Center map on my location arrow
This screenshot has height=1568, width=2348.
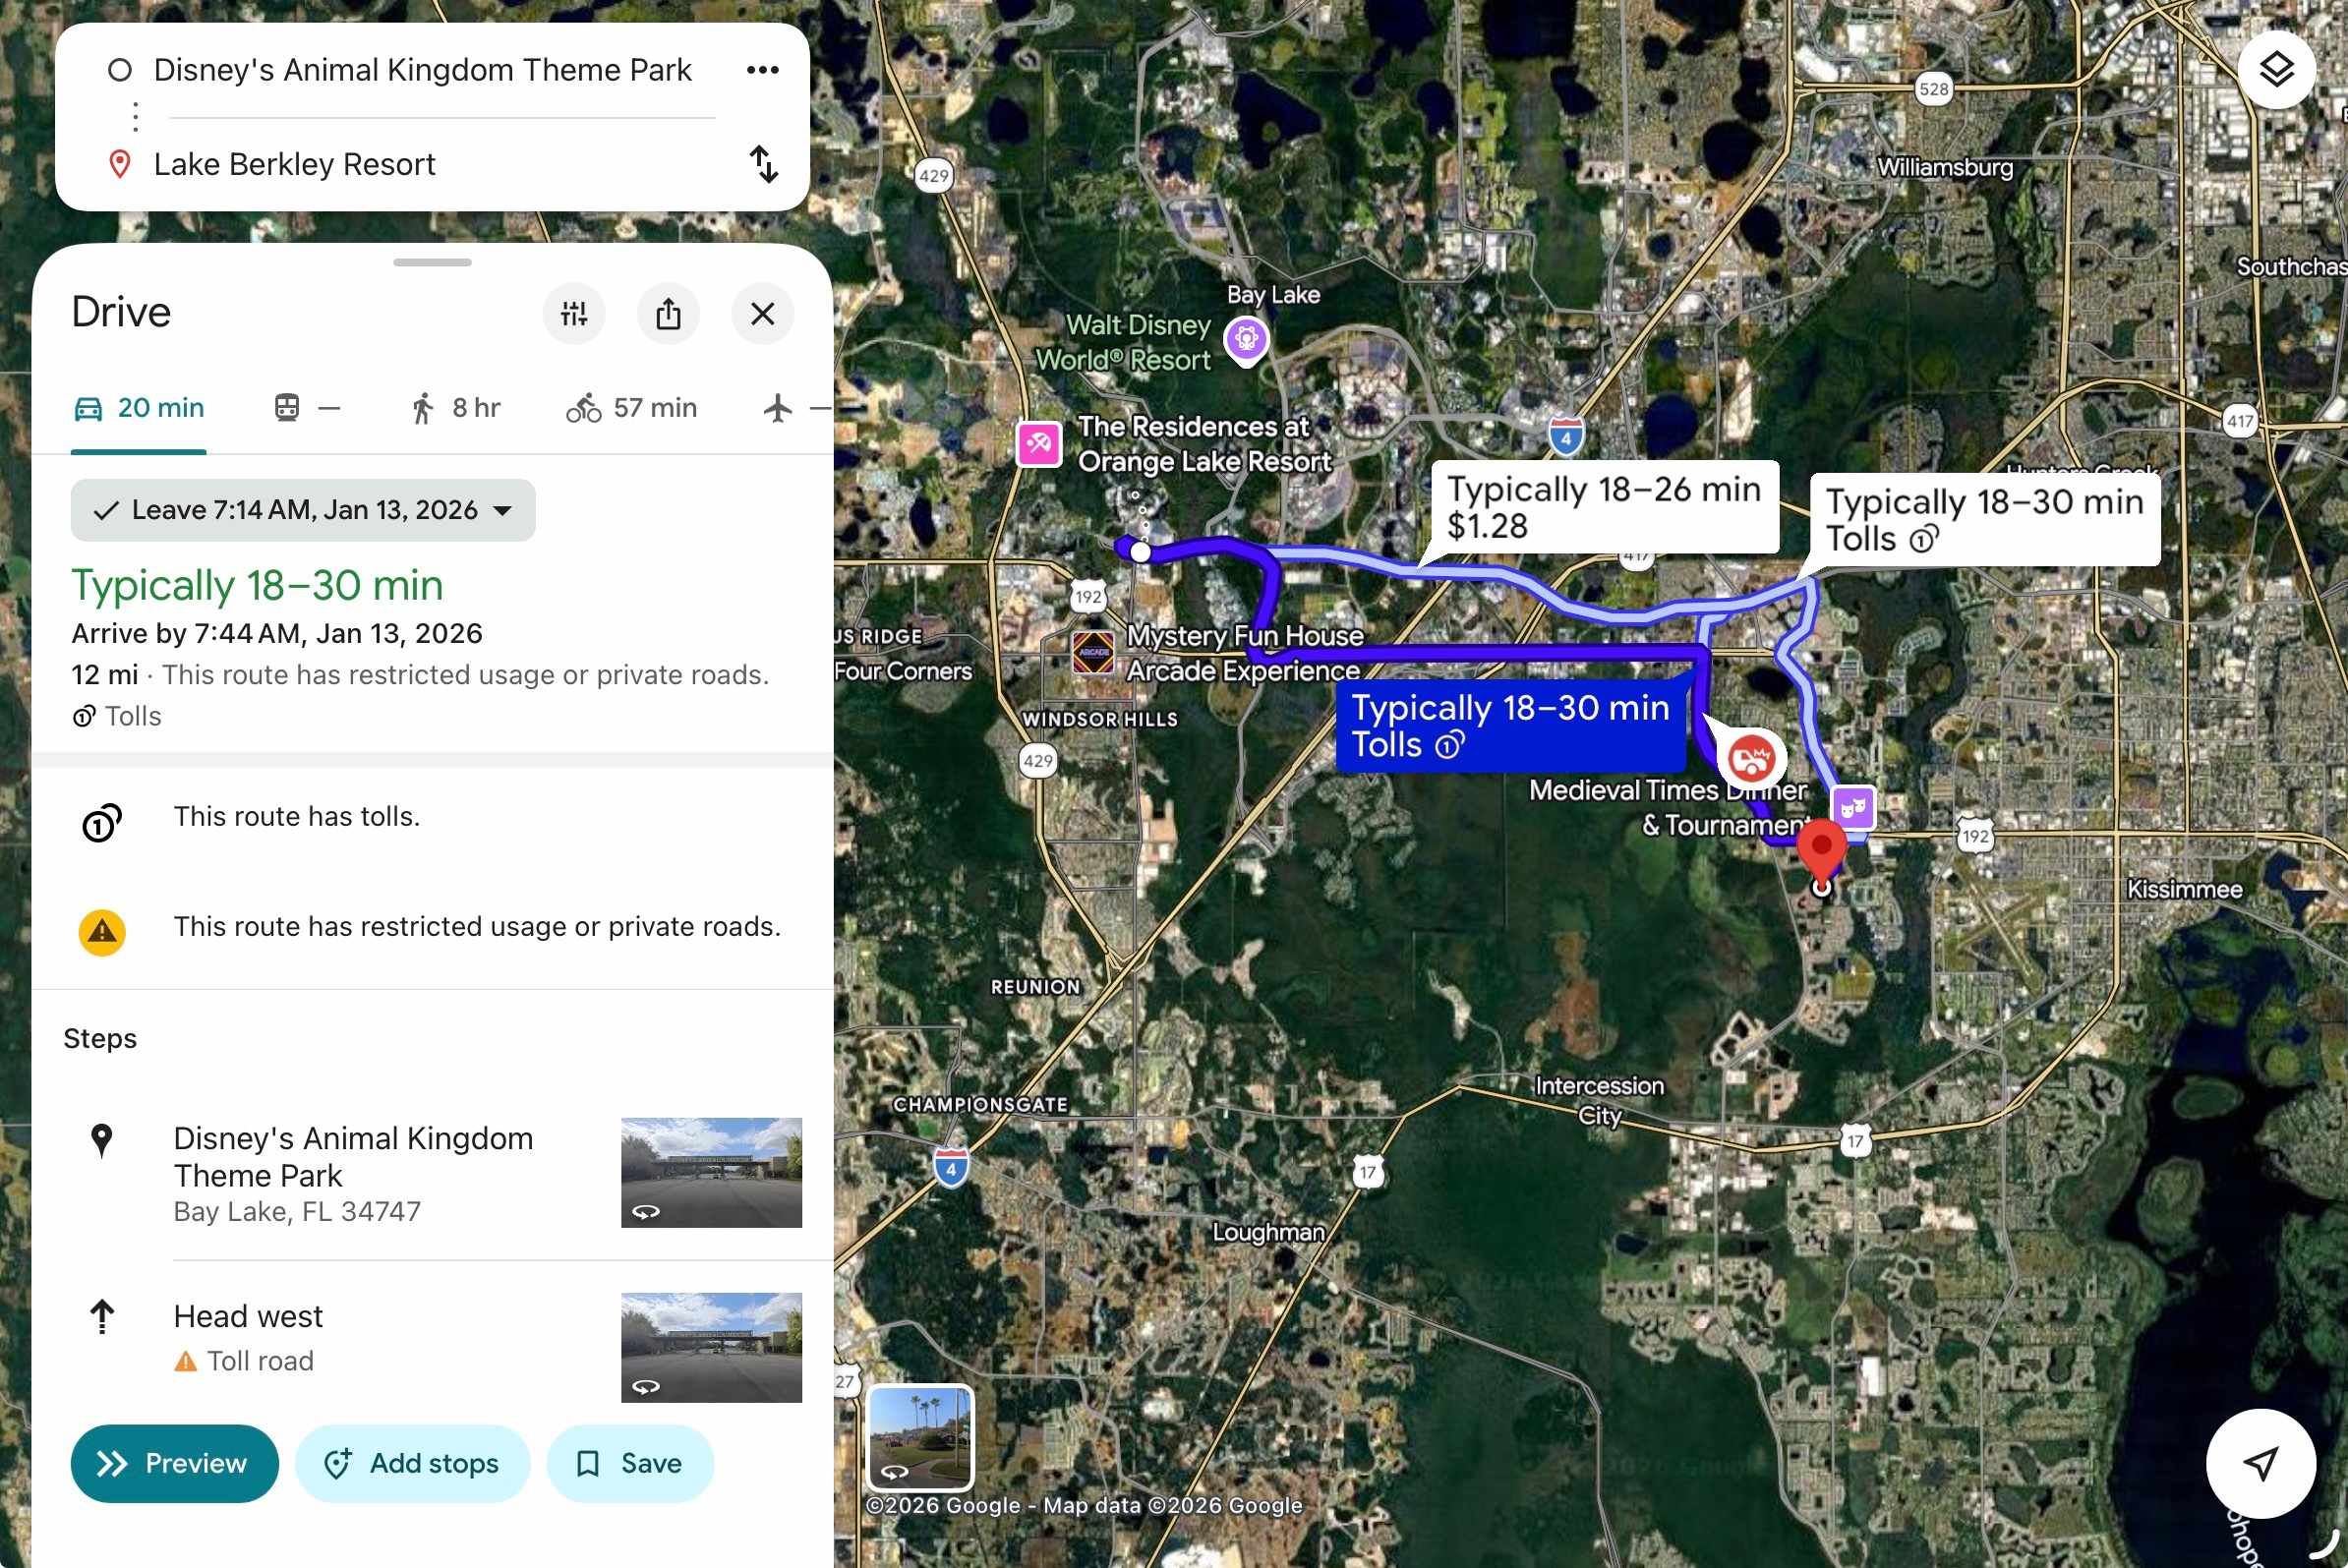(x=2260, y=1463)
